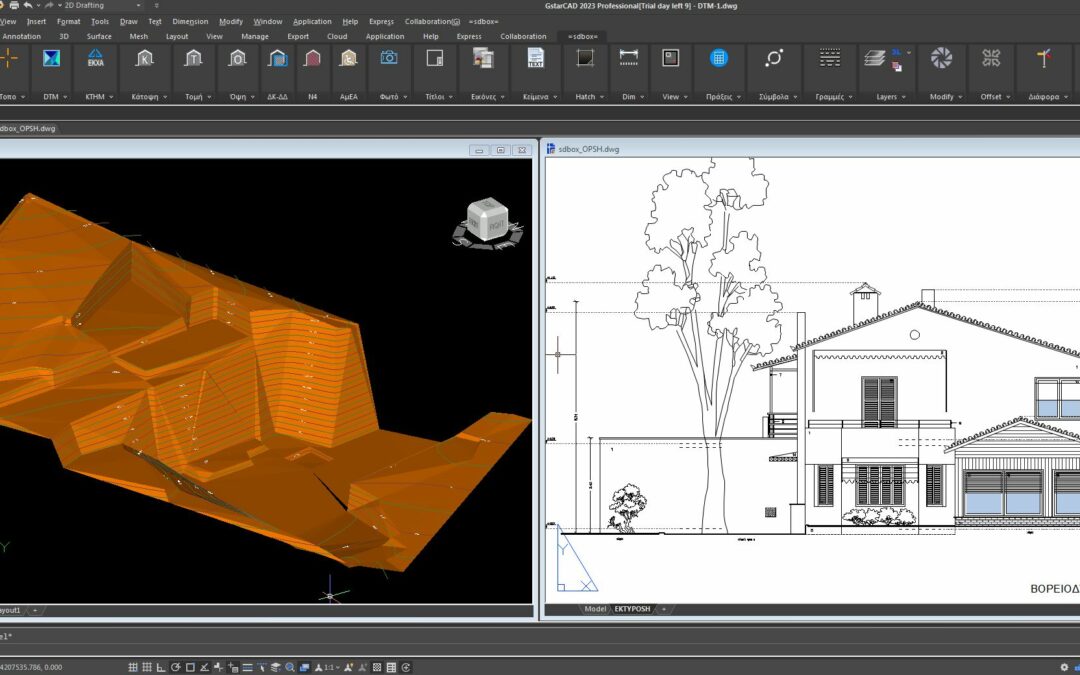Viewport: 1080px width, 675px height.
Task: Select the EKTYPOSH layout tab
Action: click(632, 609)
